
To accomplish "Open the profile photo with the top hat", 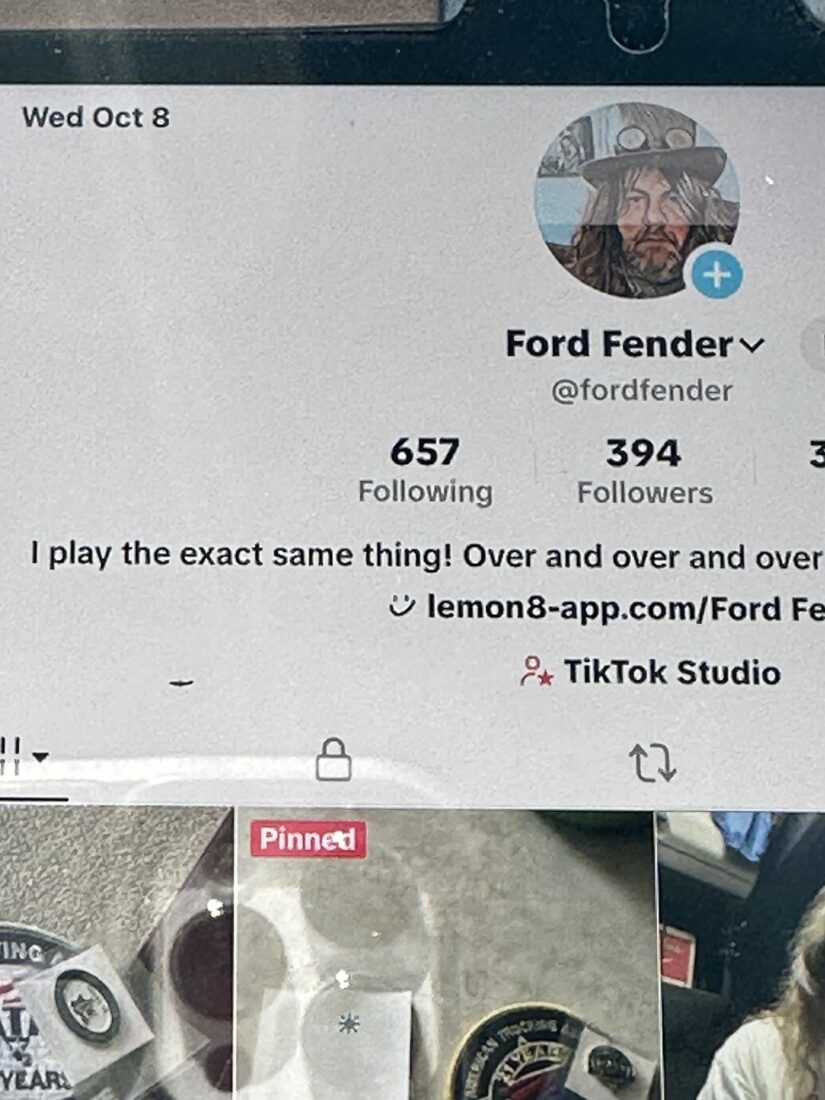I will pyautogui.click(x=637, y=199).
